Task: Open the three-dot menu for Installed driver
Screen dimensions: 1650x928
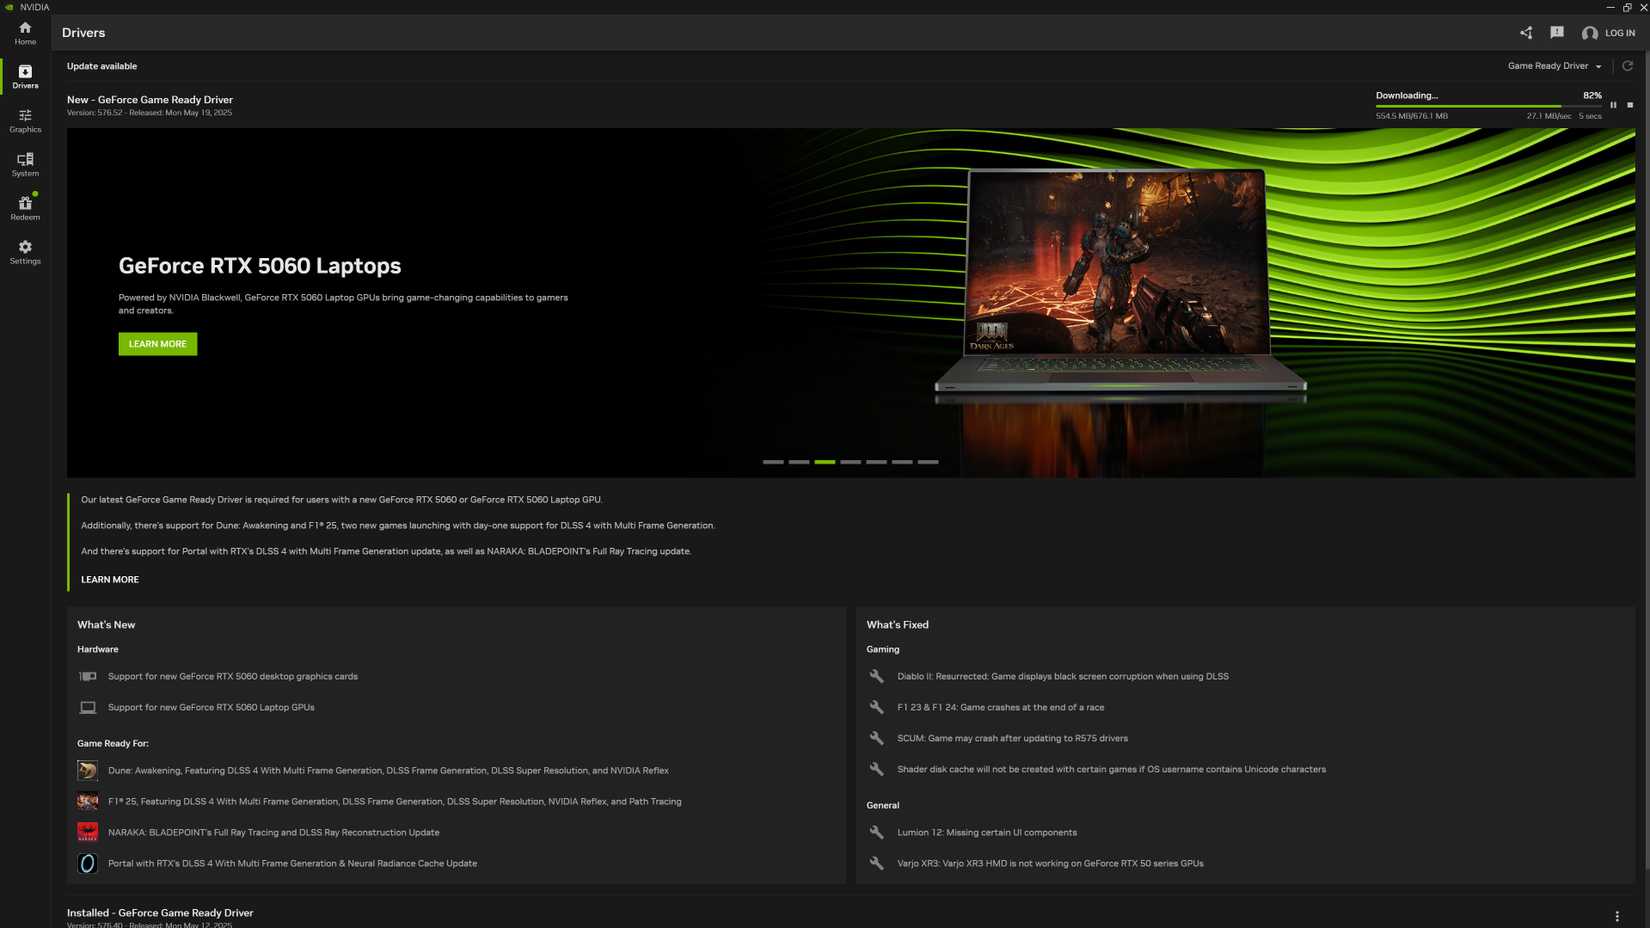Action: click(x=1615, y=915)
